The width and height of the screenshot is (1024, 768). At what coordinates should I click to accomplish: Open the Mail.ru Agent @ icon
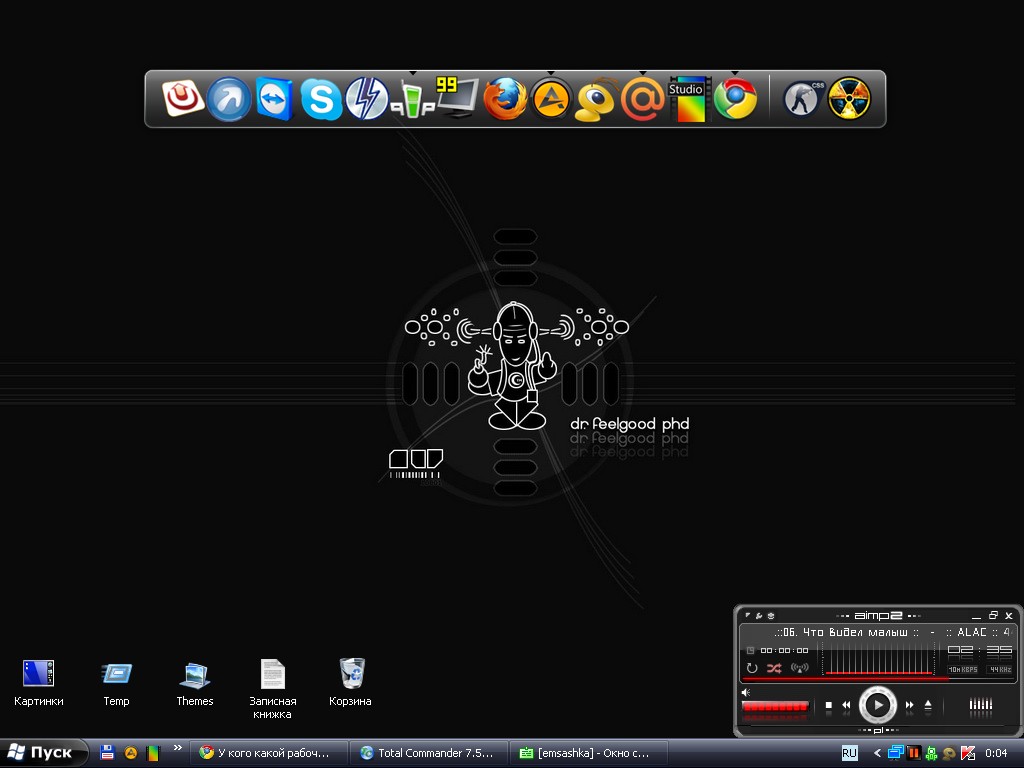point(642,99)
